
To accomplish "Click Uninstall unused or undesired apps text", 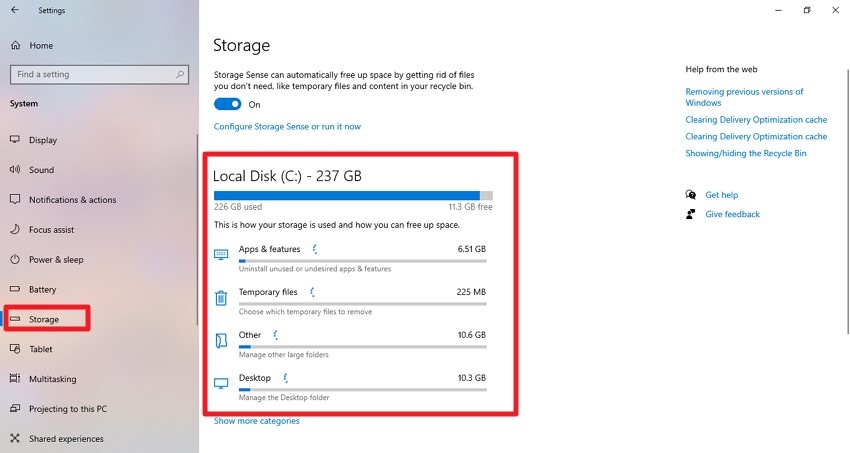I will [315, 268].
